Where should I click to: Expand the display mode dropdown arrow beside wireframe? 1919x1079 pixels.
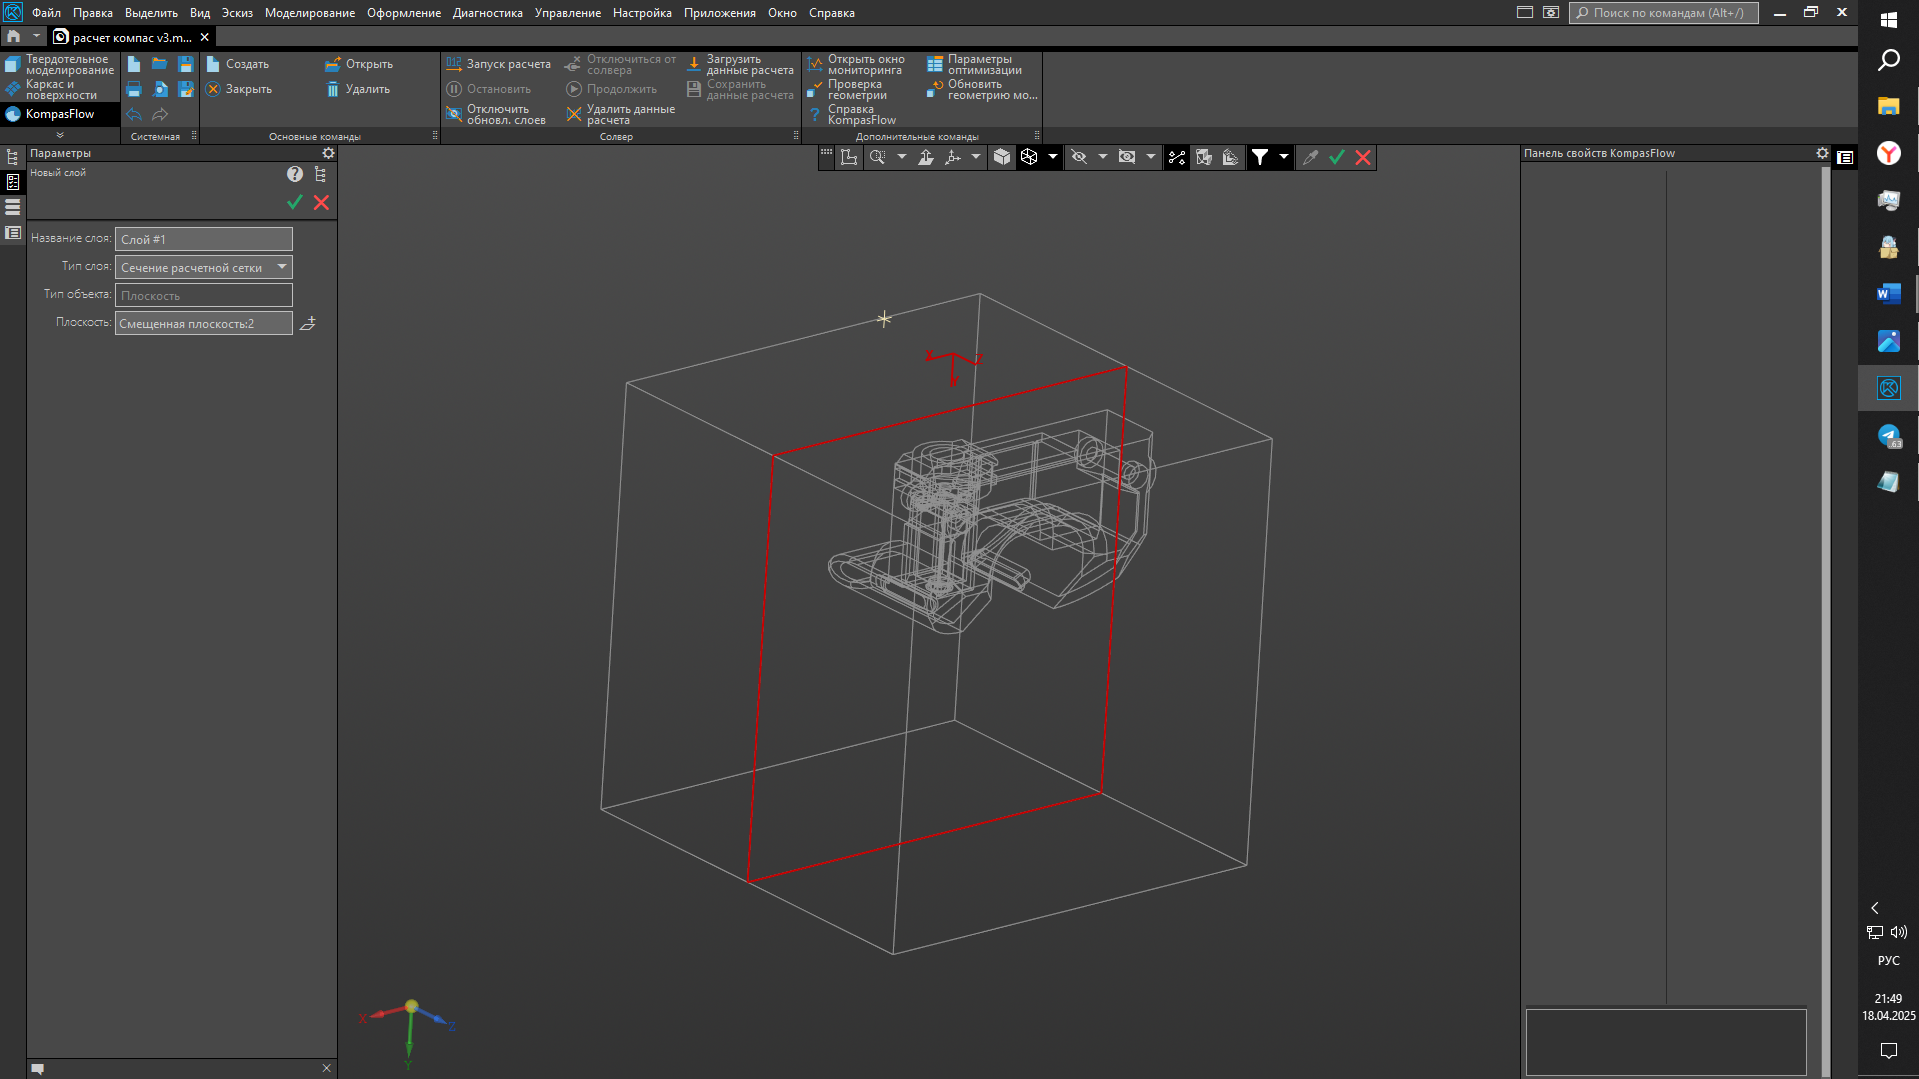coord(1053,157)
